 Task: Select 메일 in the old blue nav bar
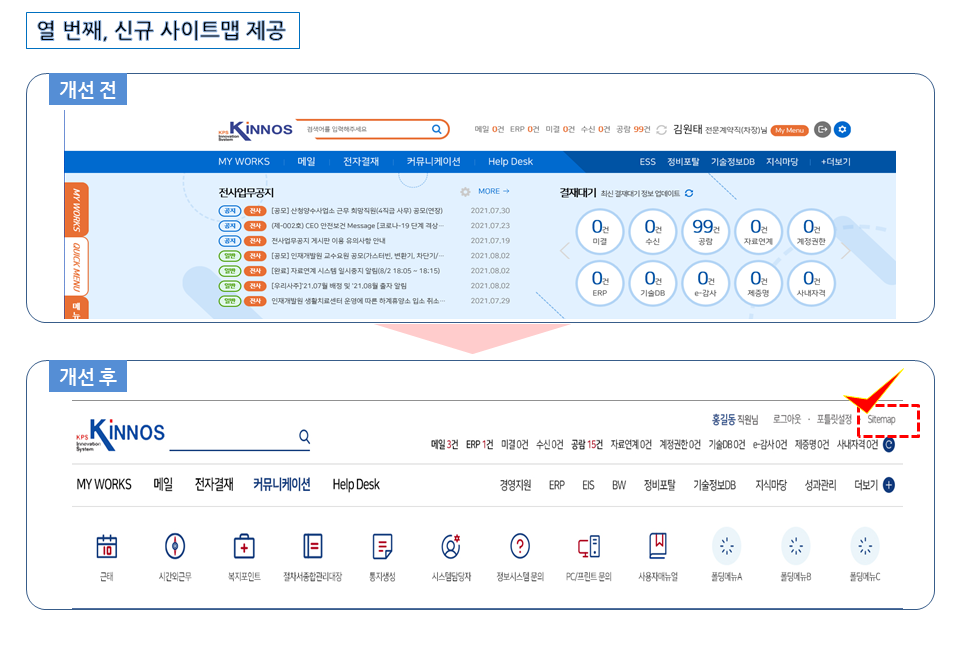click(x=306, y=162)
